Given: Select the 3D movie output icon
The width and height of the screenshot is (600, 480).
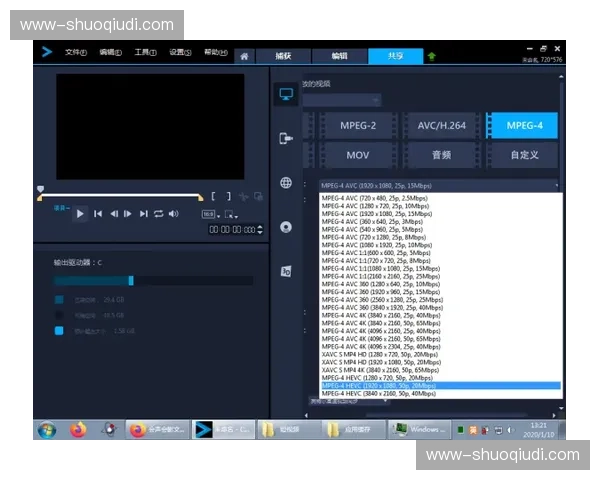Looking at the screenshot, I should (x=286, y=271).
